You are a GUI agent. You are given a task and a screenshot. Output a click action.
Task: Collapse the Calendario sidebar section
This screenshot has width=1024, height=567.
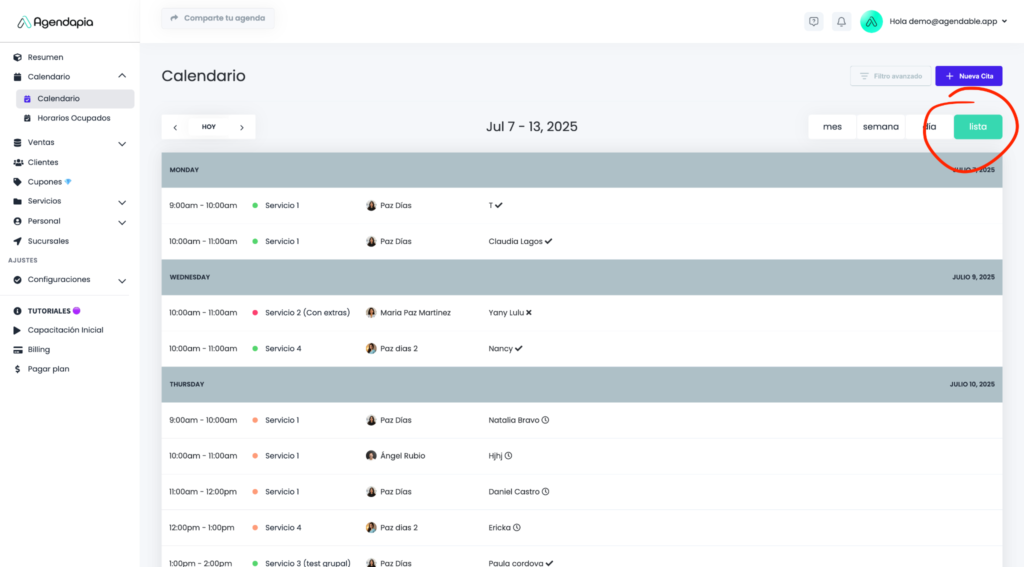(122, 76)
